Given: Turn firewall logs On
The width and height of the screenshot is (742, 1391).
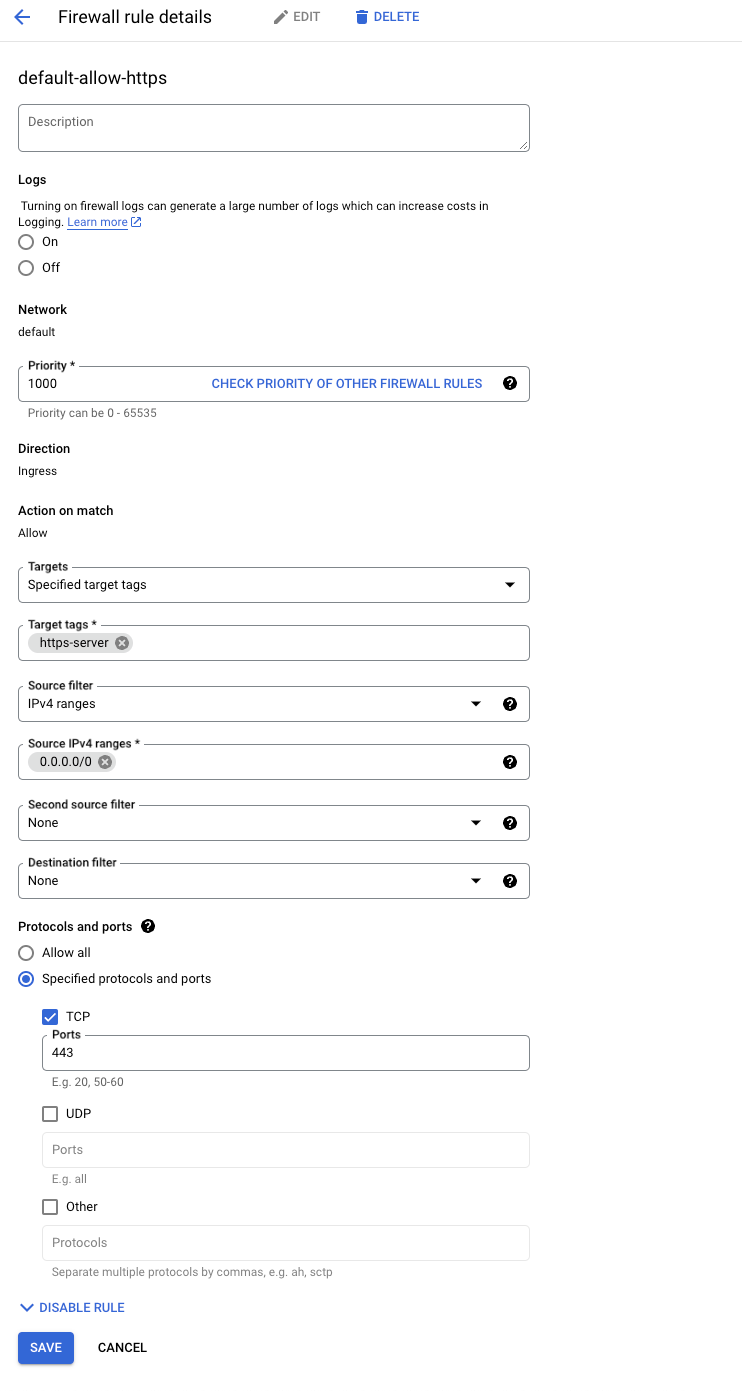Looking at the screenshot, I should [x=27, y=242].
